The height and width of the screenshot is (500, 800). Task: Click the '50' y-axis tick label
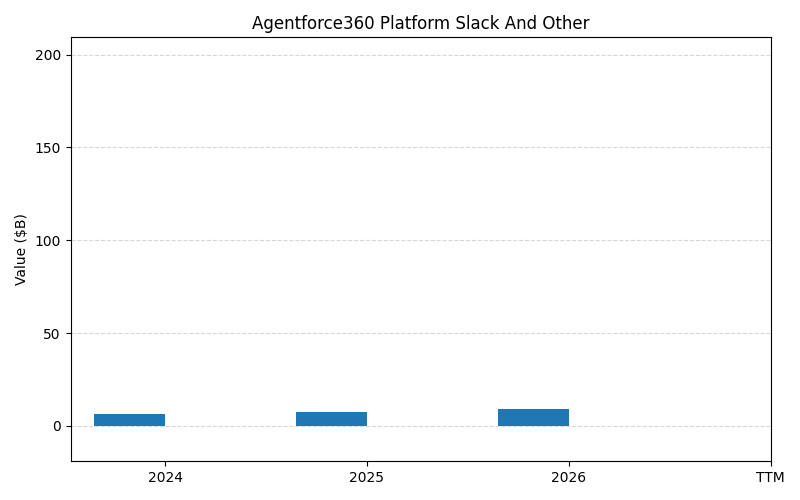coord(52,334)
